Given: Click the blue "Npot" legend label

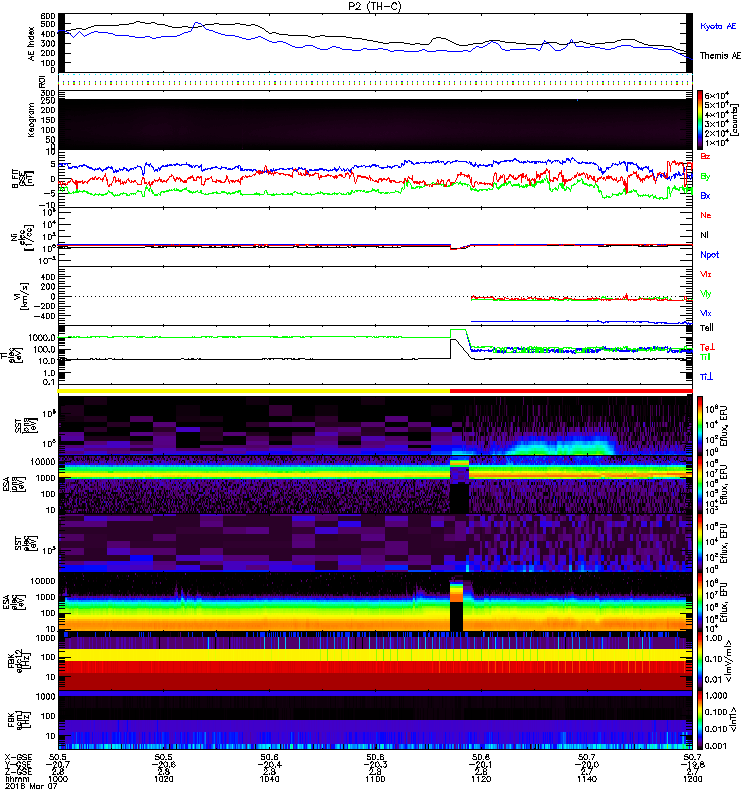Looking at the screenshot, I should pos(709,255).
